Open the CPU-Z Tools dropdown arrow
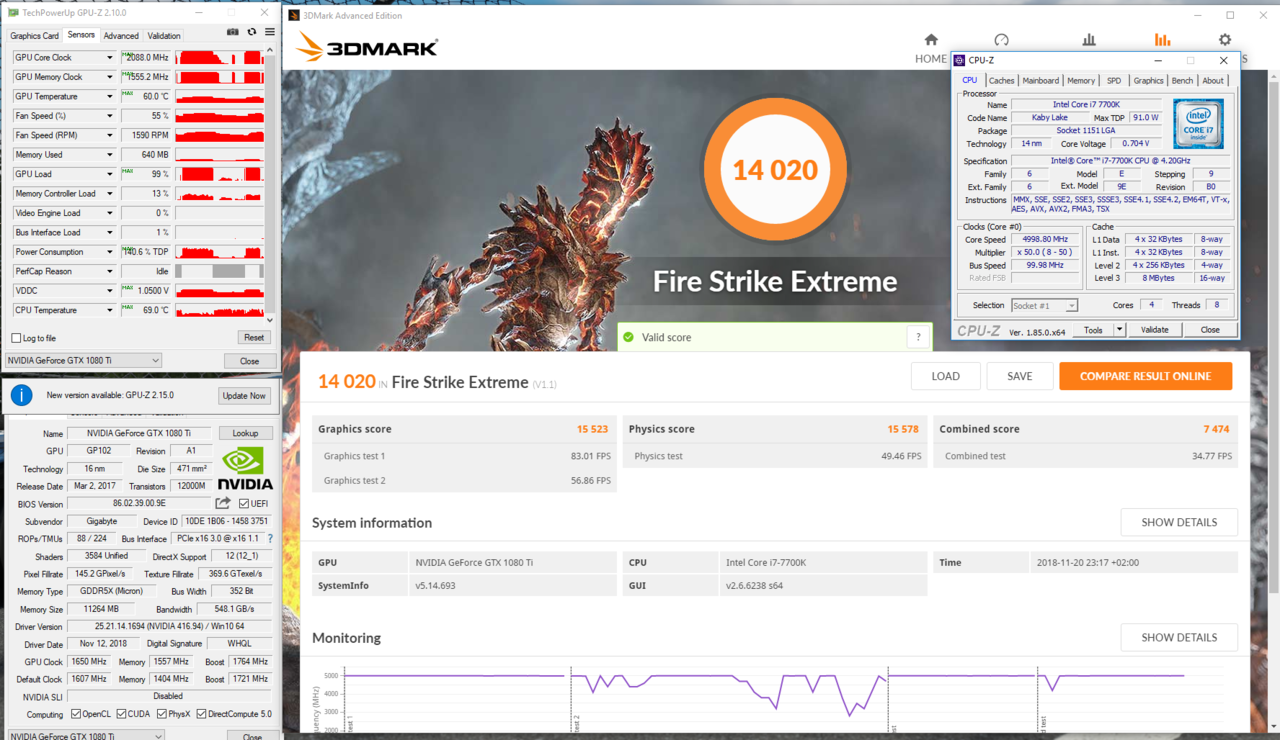 pyautogui.click(x=1120, y=329)
